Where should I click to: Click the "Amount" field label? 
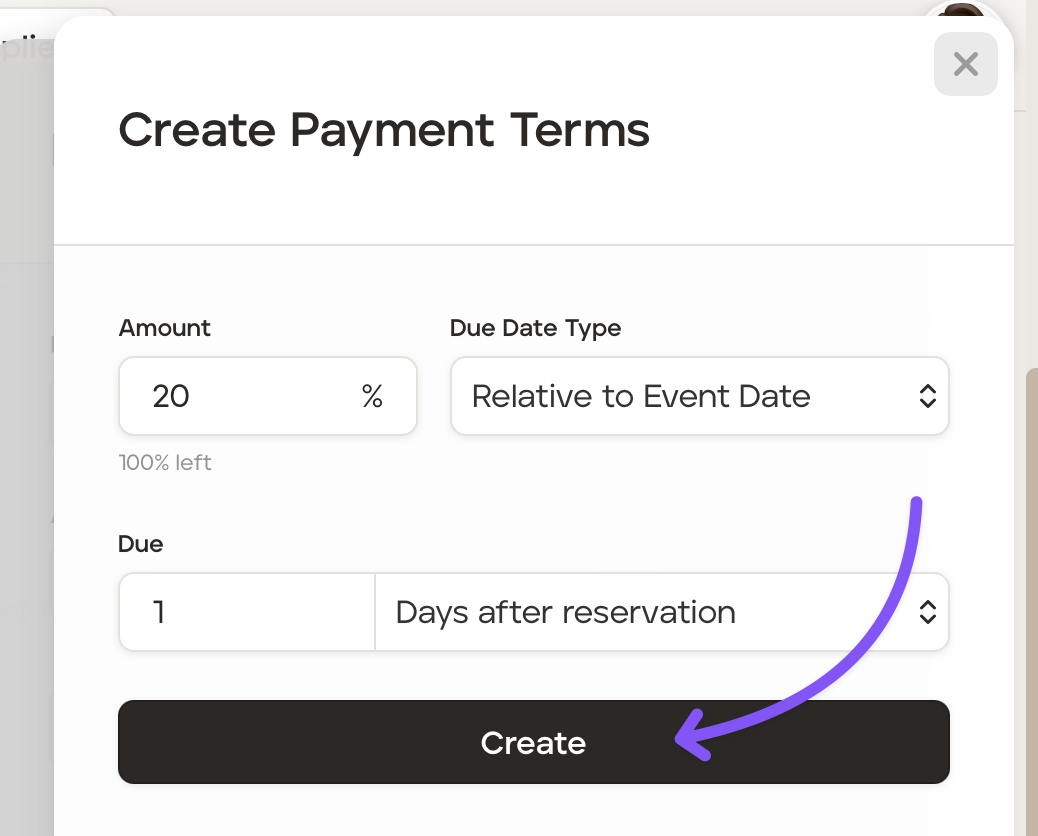pos(165,328)
